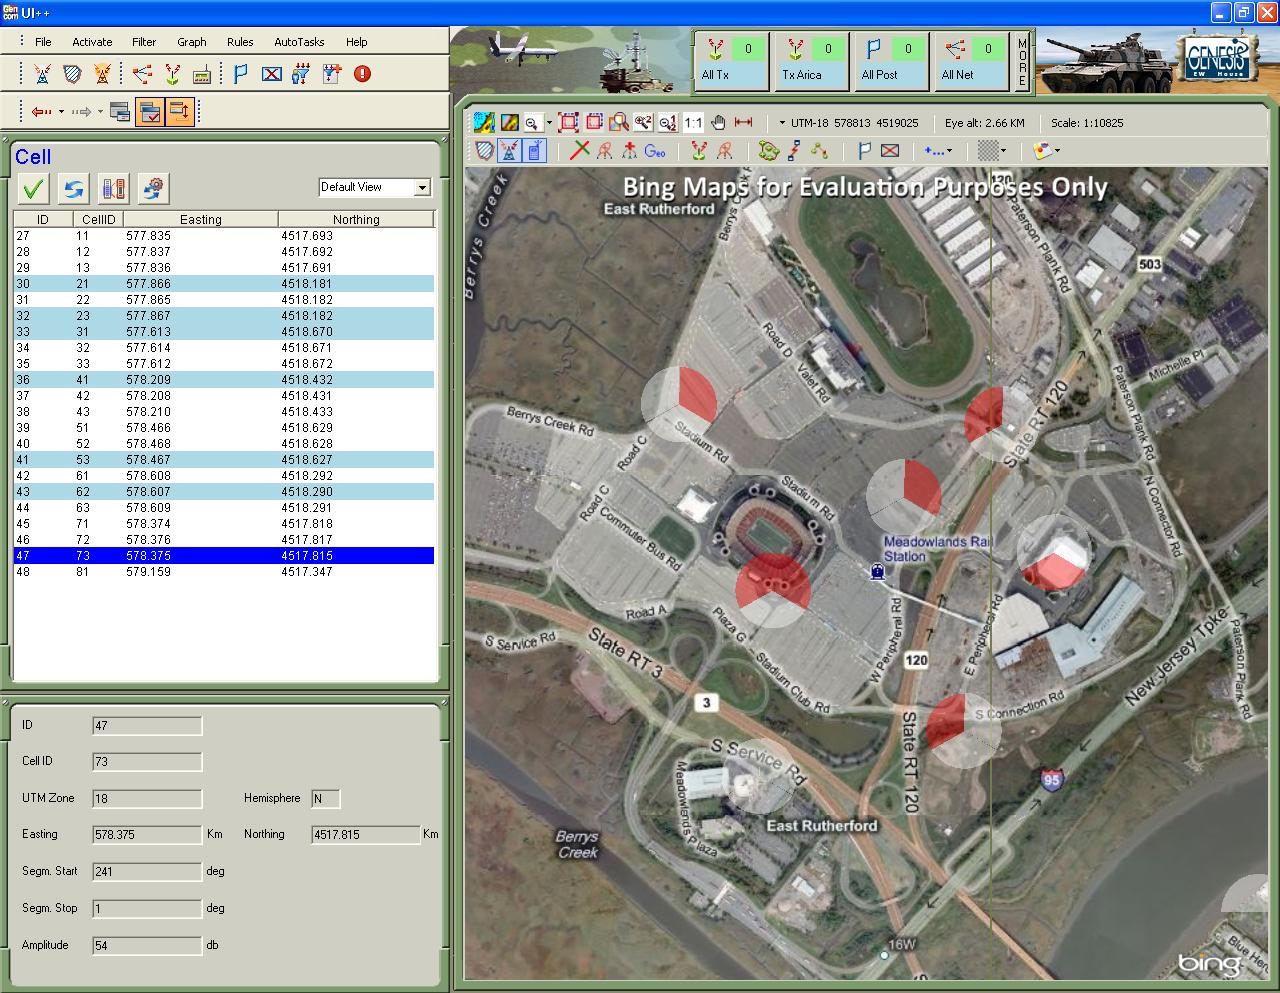
Task: Expand the zoom magnifier dropdown on the map toolbar
Action: click(x=549, y=123)
